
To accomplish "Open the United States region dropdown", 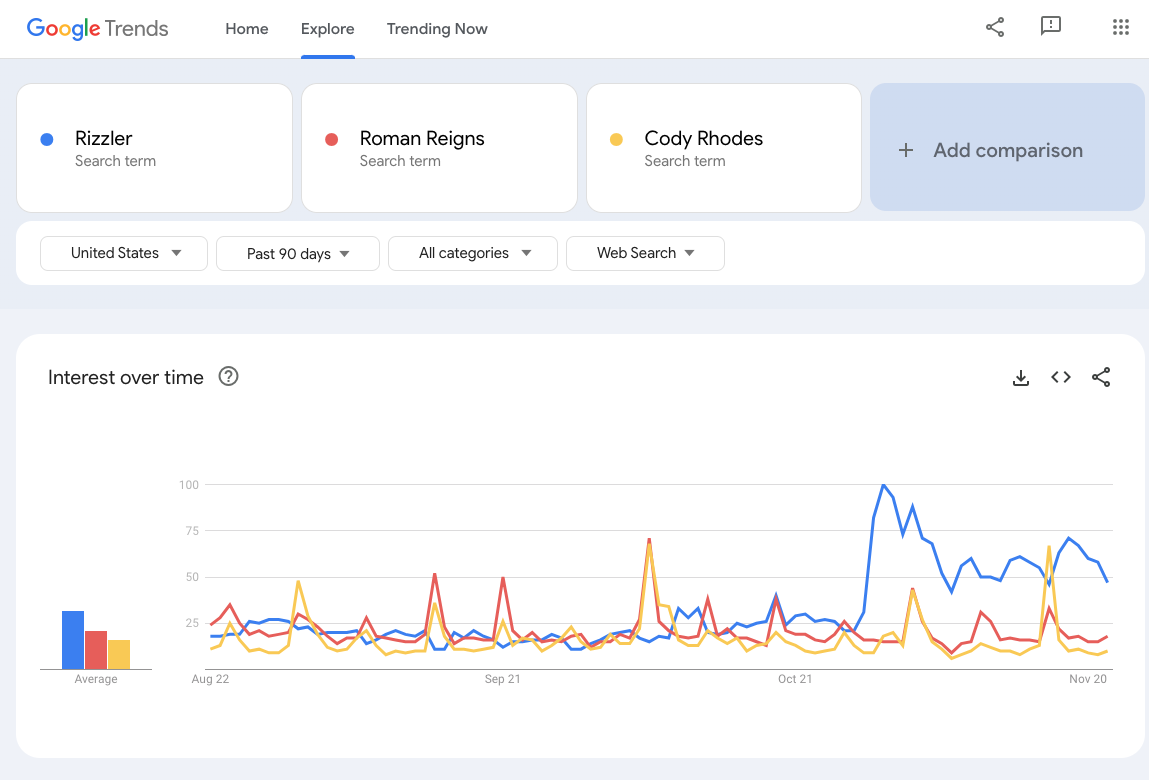I will (124, 254).
